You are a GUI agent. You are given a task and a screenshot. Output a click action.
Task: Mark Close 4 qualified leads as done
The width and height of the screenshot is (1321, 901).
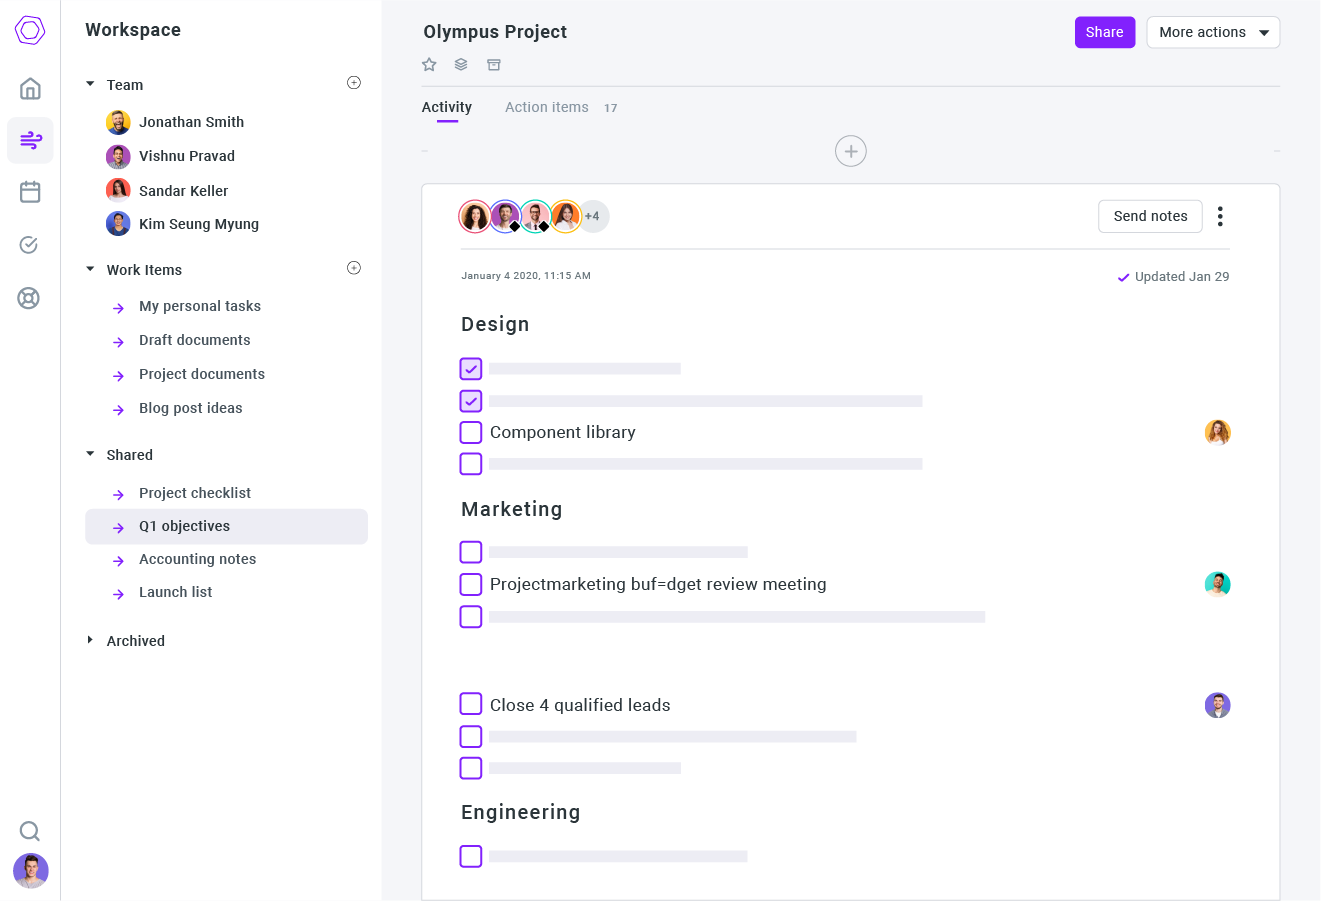coord(470,704)
